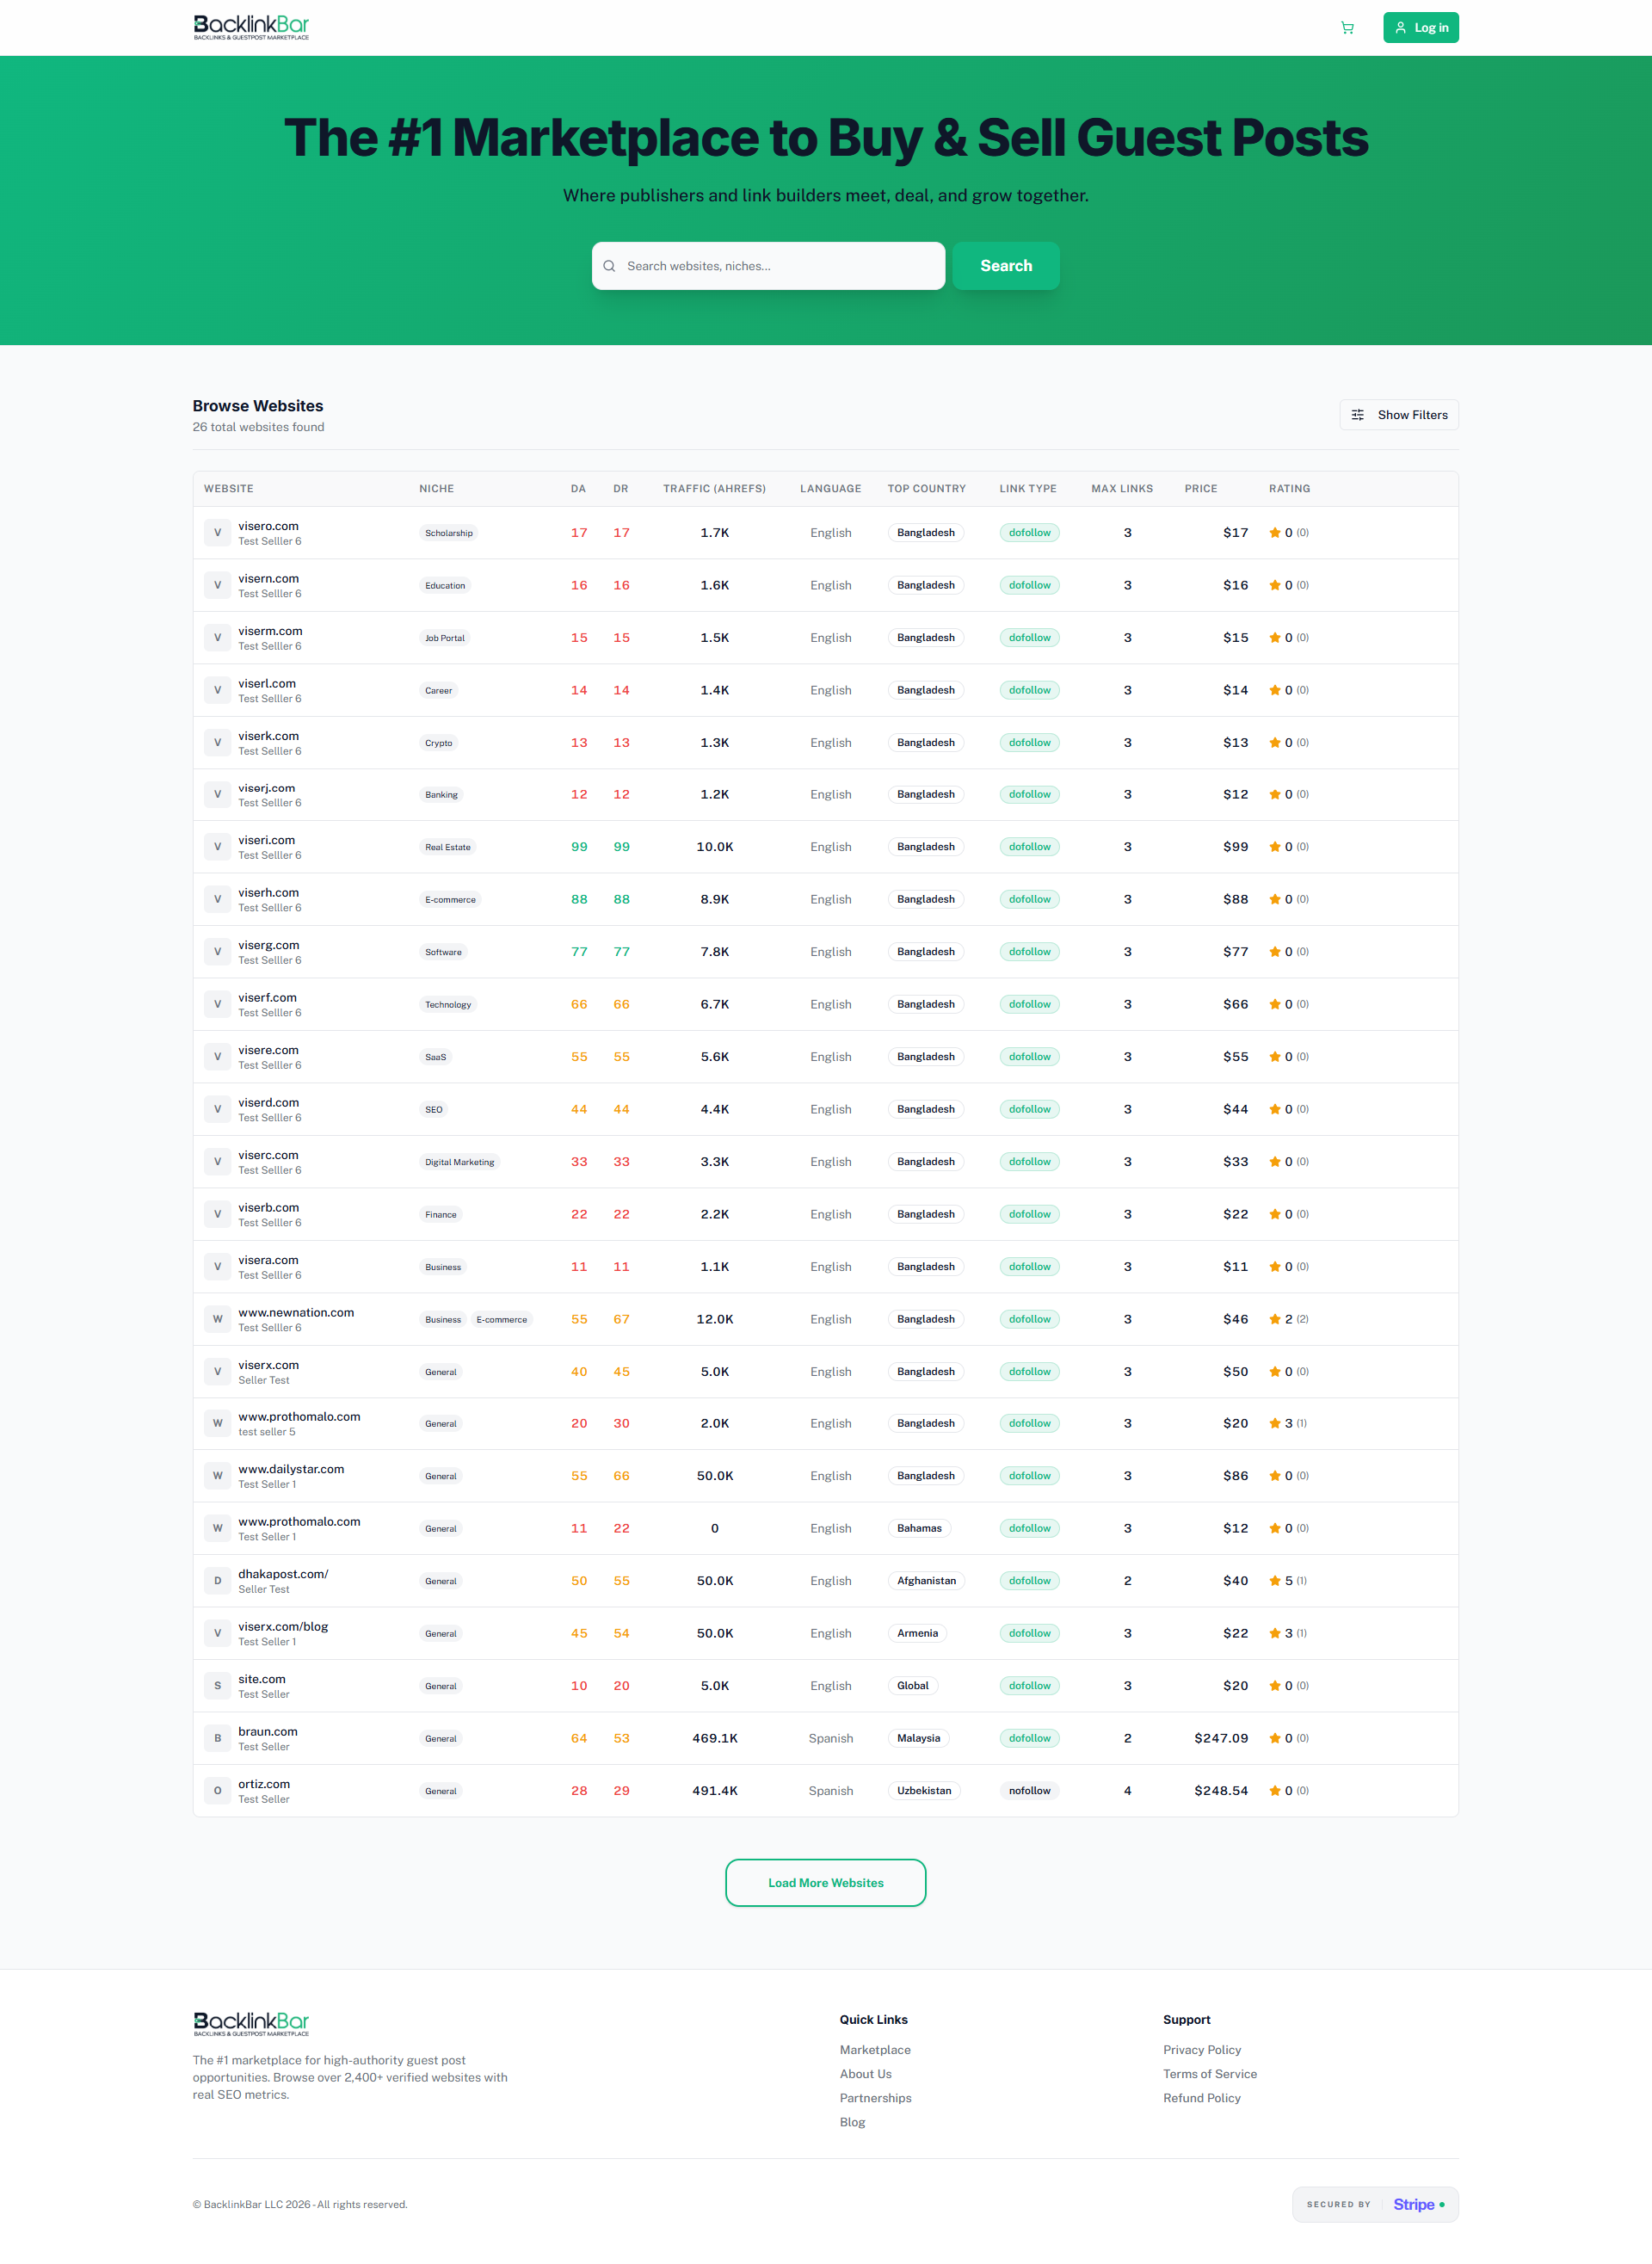Click the Real Estate niche tag

(447, 847)
